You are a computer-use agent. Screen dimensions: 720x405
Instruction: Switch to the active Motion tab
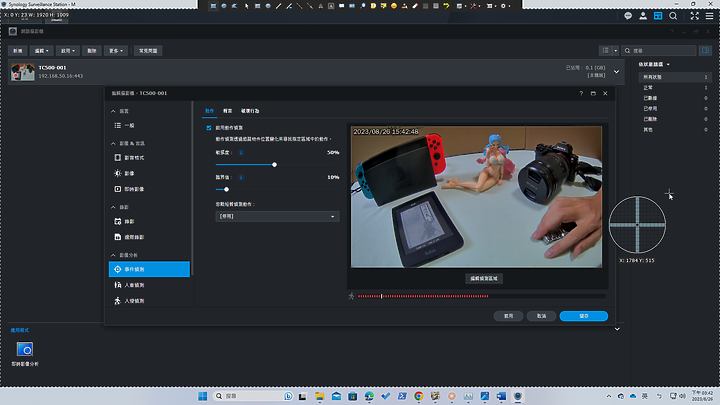tap(209, 111)
